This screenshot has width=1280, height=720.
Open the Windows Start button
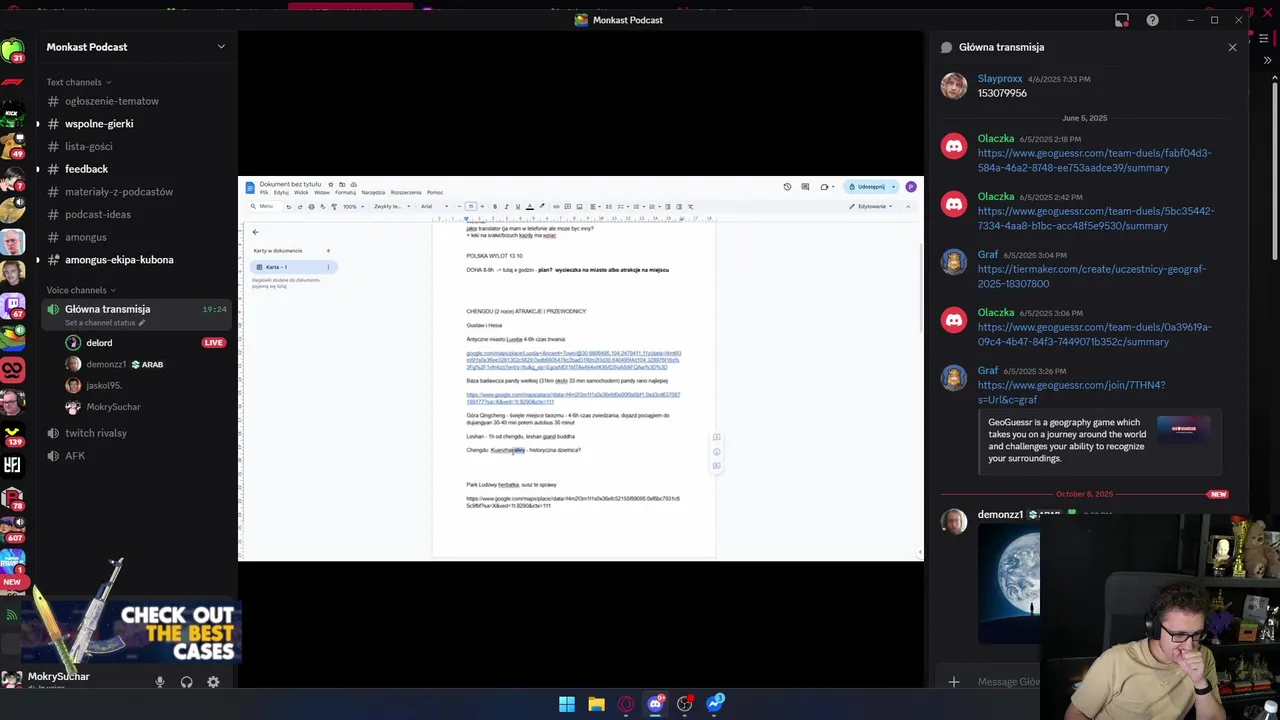tap(567, 704)
